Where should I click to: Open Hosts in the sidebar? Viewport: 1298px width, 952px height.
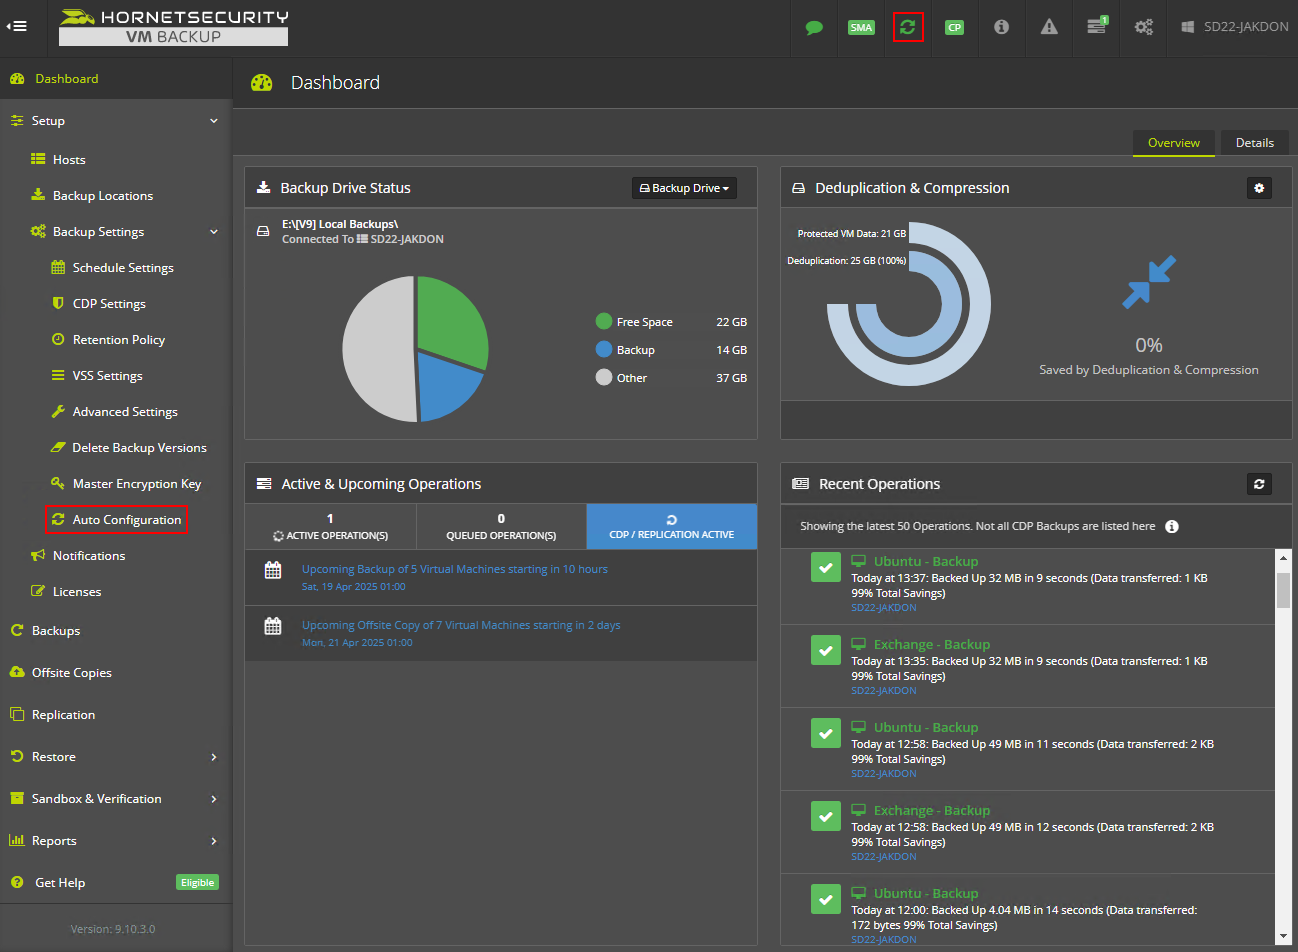pos(69,160)
